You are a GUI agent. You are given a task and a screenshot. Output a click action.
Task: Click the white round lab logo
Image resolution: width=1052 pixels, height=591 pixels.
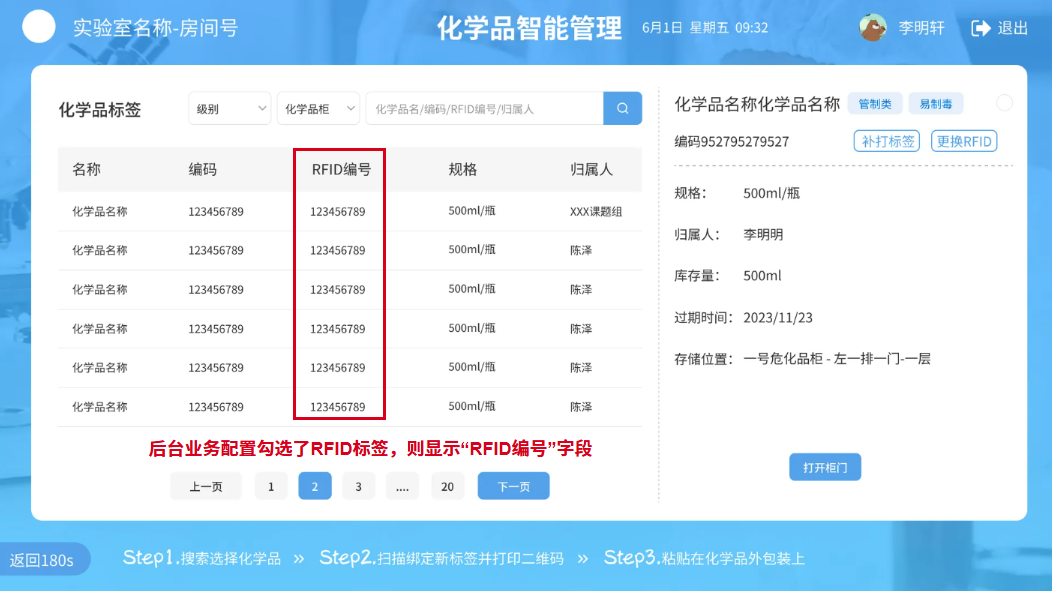39,27
